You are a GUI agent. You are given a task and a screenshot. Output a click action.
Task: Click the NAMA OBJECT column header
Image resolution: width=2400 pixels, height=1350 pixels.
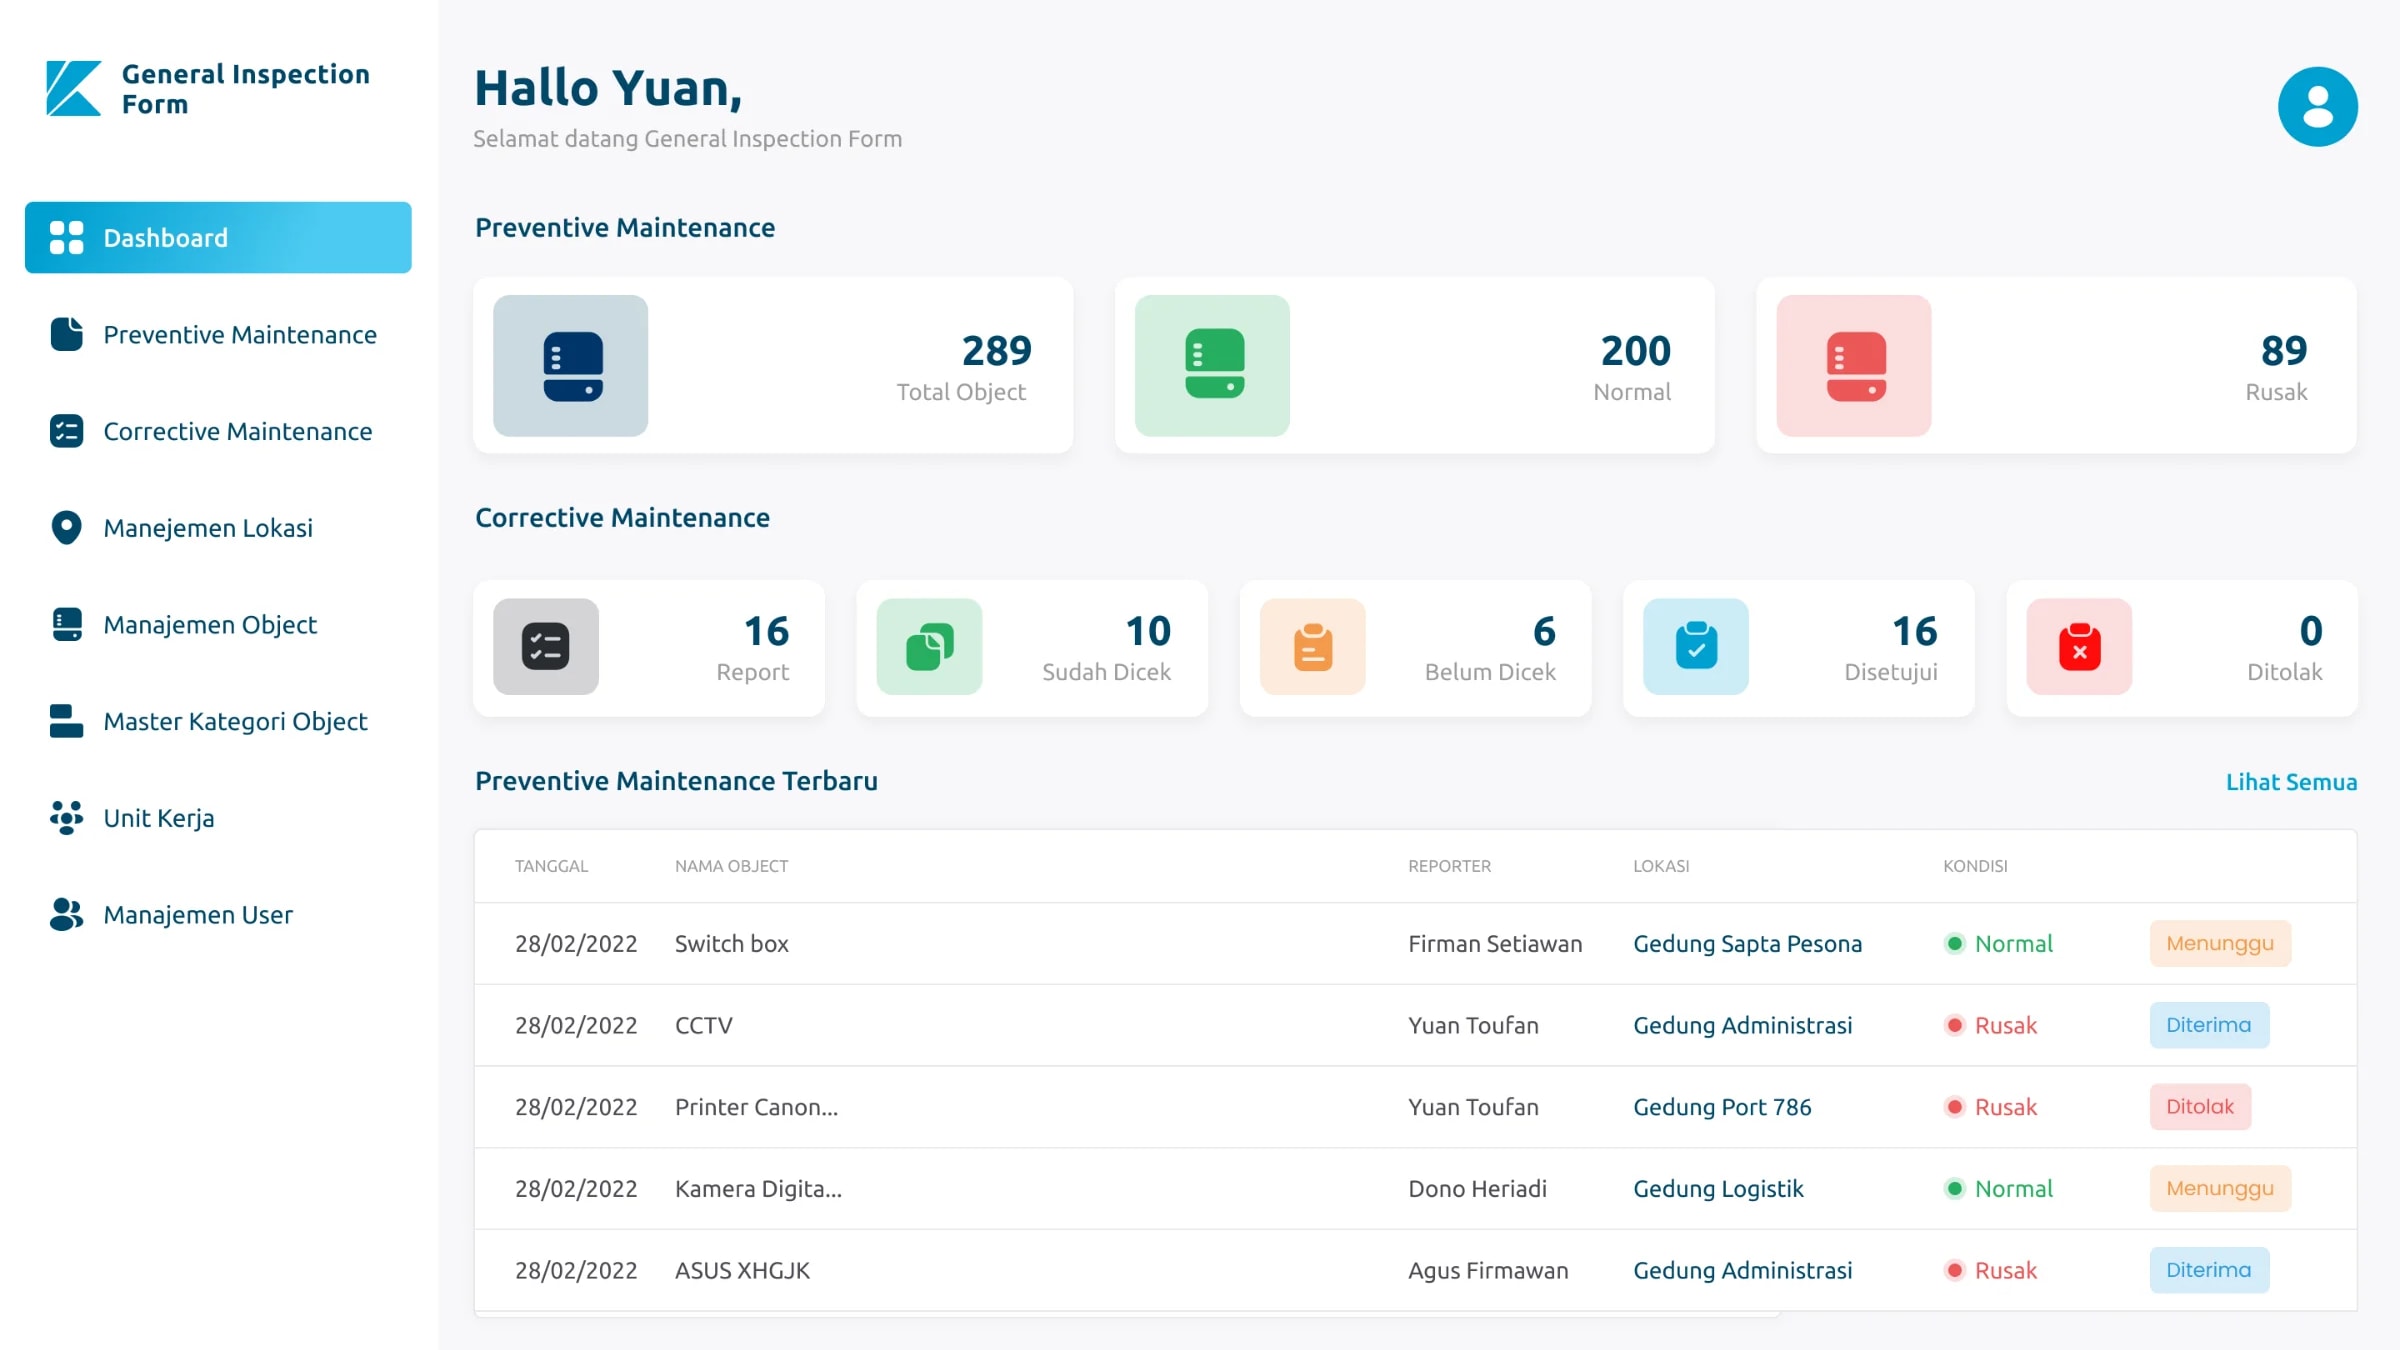pos(731,867)
